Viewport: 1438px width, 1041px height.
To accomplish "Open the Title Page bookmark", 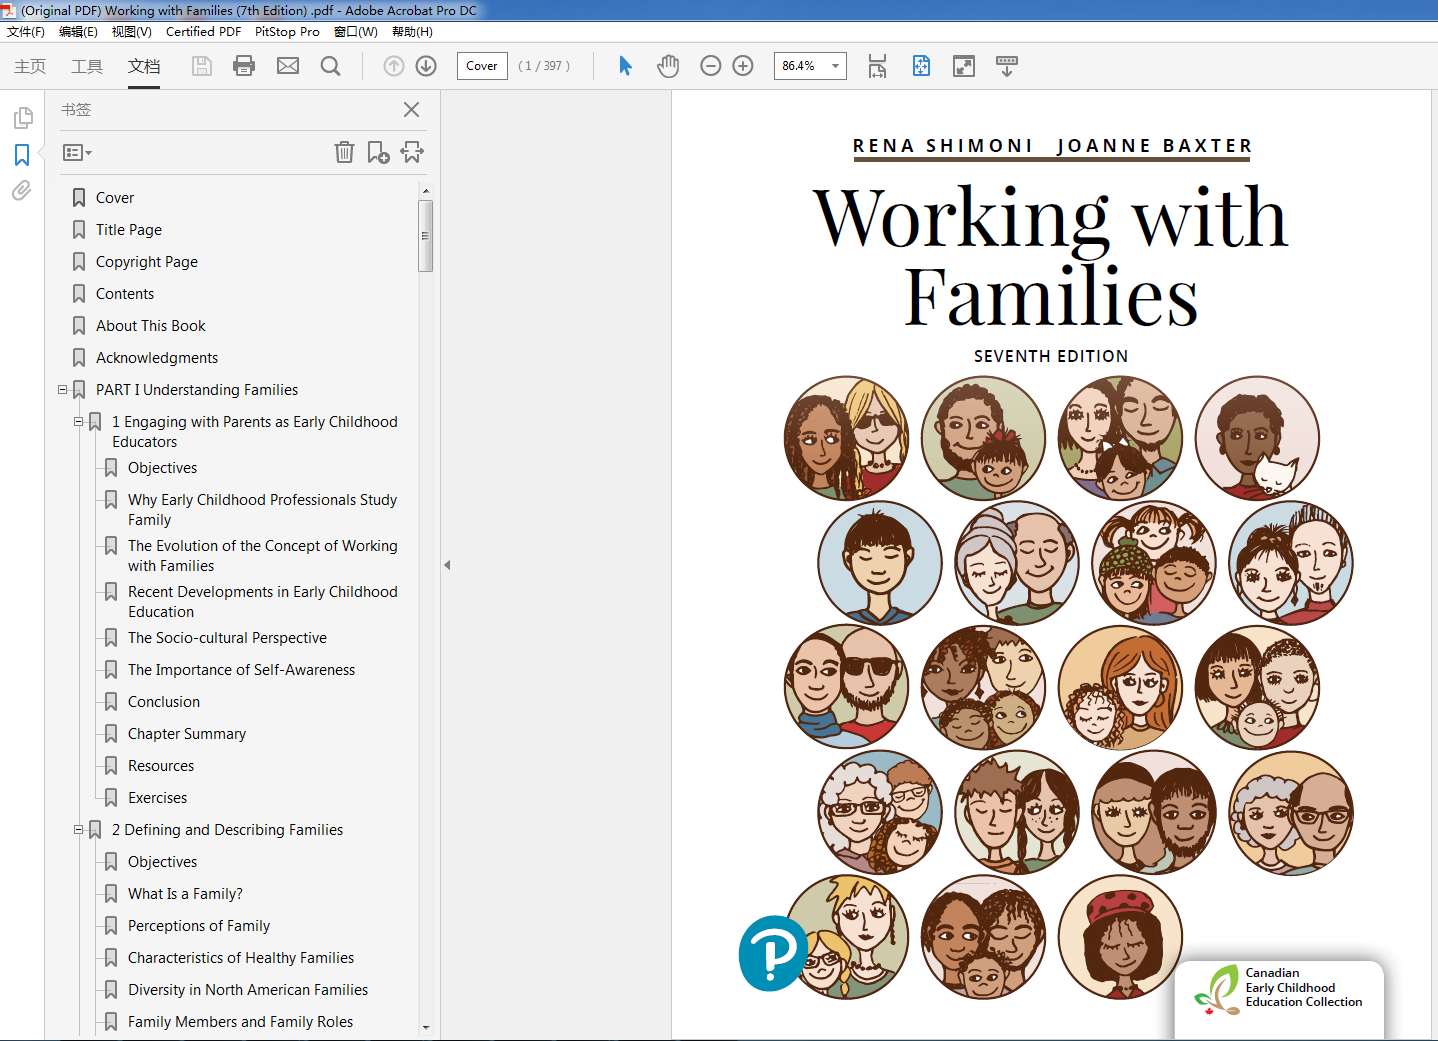I will (x=129, y=230).
